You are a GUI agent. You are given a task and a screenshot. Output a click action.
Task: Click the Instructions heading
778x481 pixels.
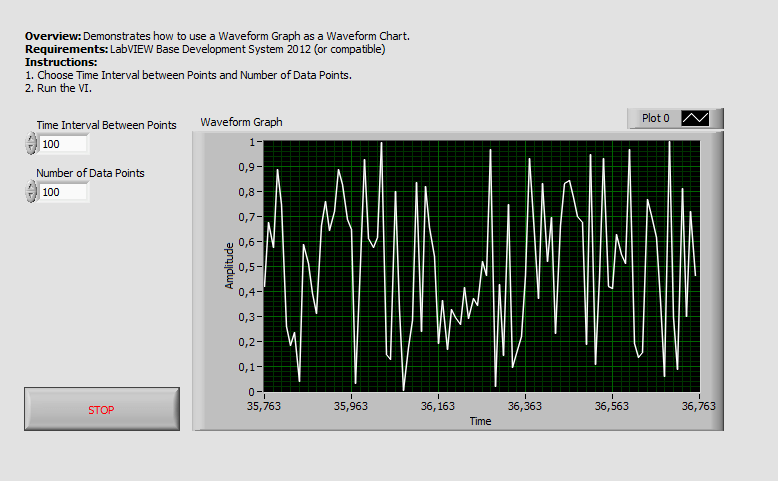click(61, 62)
